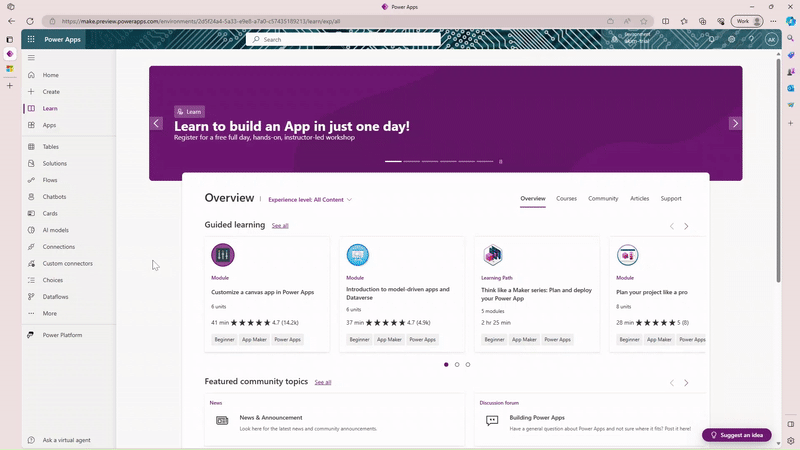The width and height of the screenshot is (800, 450).
Task: Collapse navigation with hamburger icon
Action: pyautogui.click(x=31, y=58)
